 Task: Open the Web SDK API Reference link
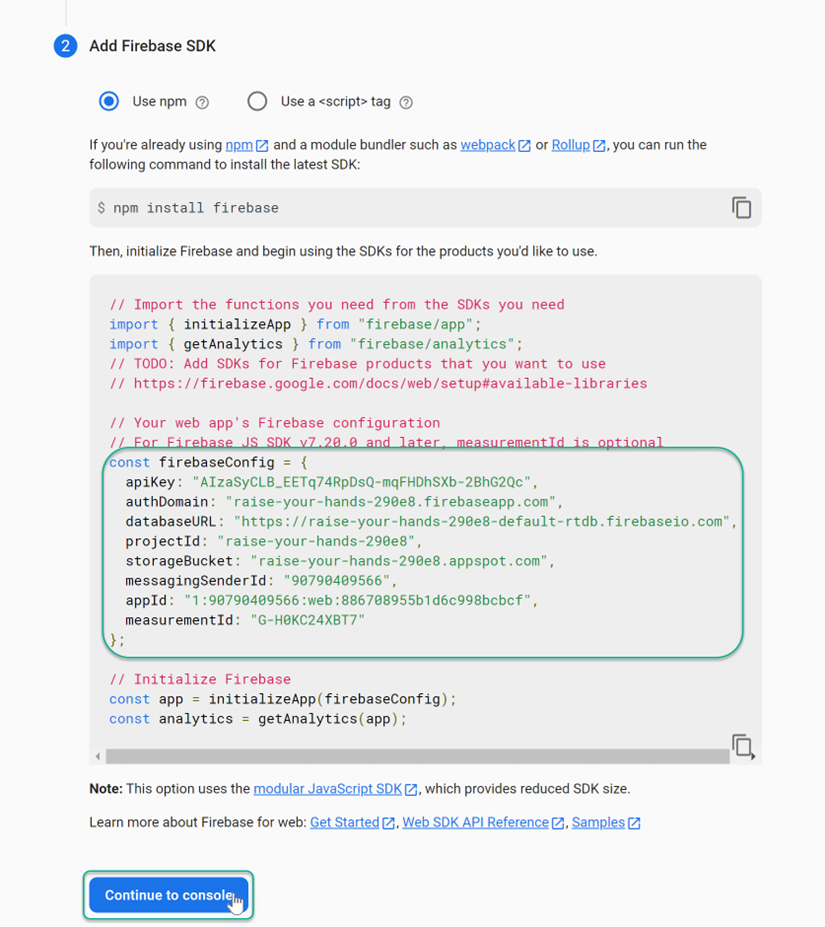[x=475, y=822]
